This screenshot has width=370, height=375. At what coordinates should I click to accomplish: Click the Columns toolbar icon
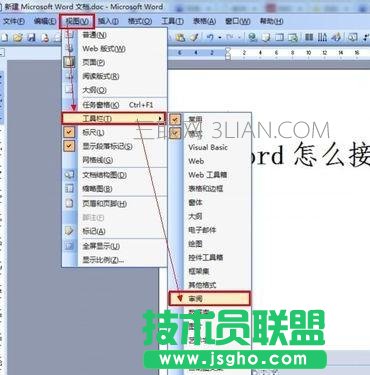click(309, 37)
